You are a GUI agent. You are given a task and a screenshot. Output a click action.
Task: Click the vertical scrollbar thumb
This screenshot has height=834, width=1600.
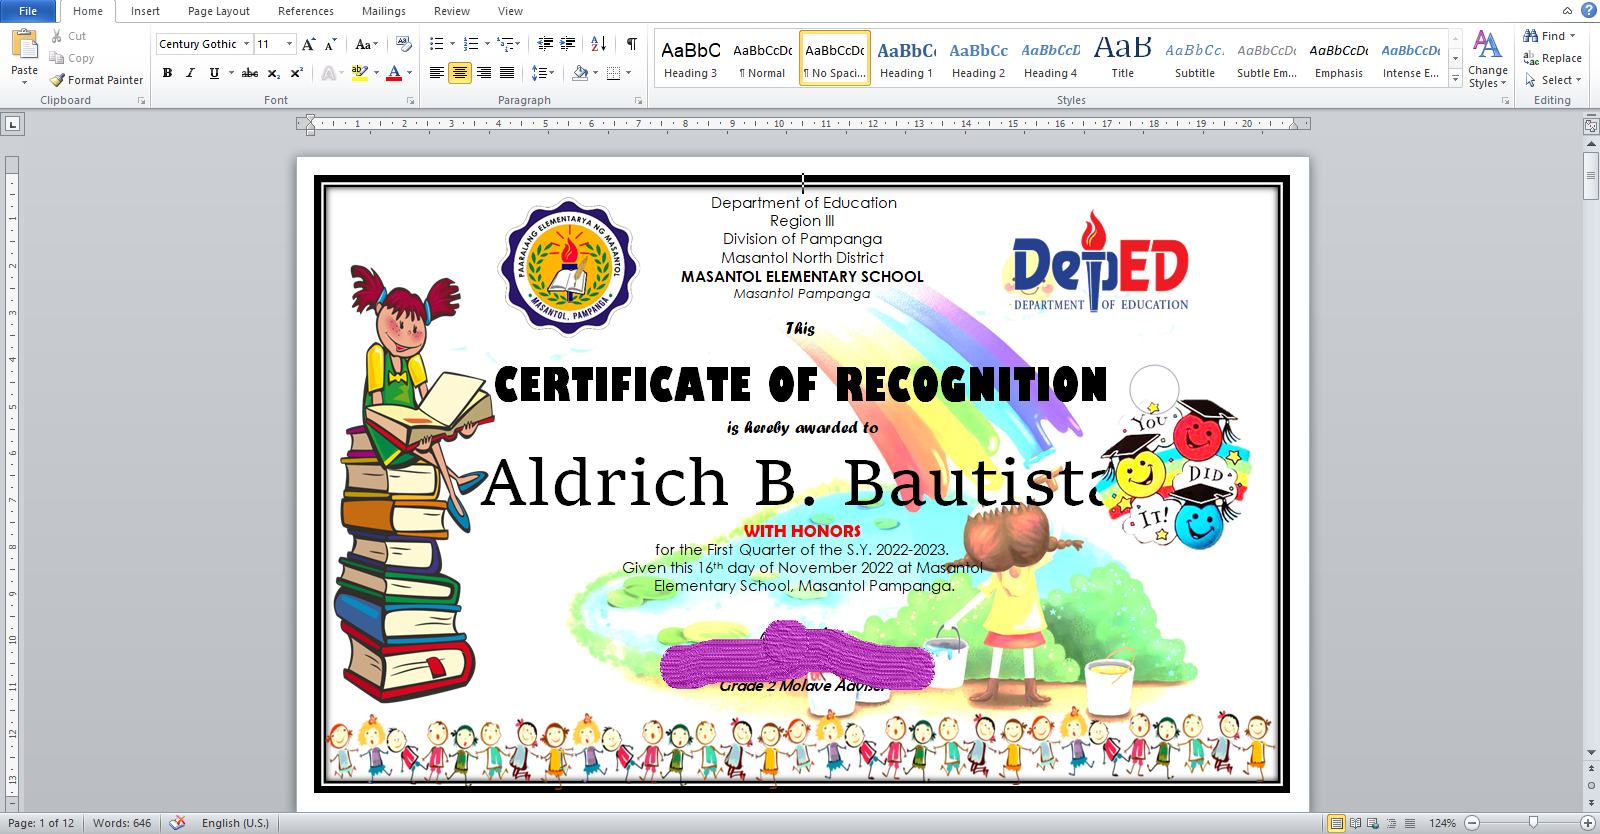[x=1591, y=177]
